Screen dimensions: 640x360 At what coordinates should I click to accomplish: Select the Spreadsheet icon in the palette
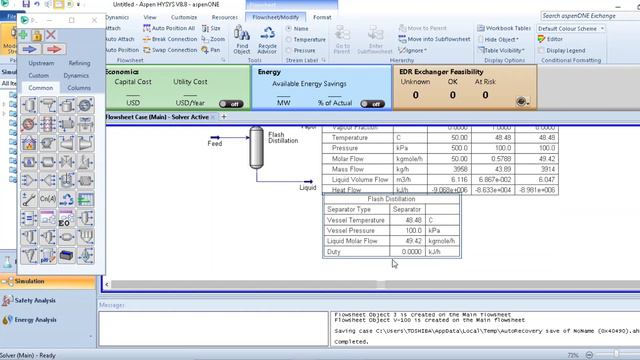85,199
